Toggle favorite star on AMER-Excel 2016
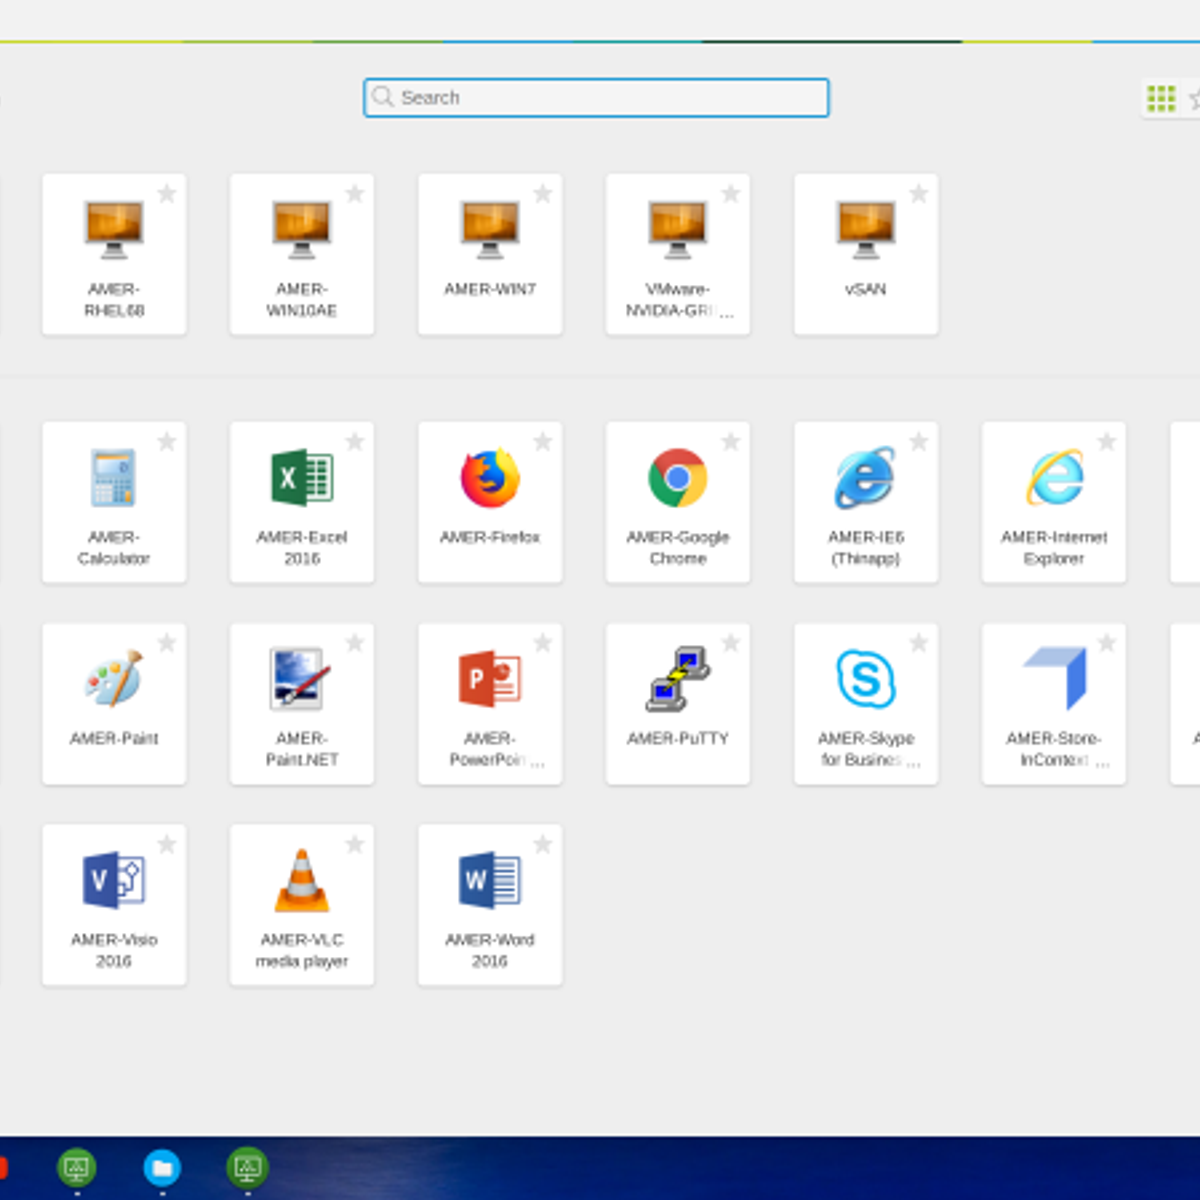The width and height of the screenshot is (1200, 1200). tap(355, 441)
